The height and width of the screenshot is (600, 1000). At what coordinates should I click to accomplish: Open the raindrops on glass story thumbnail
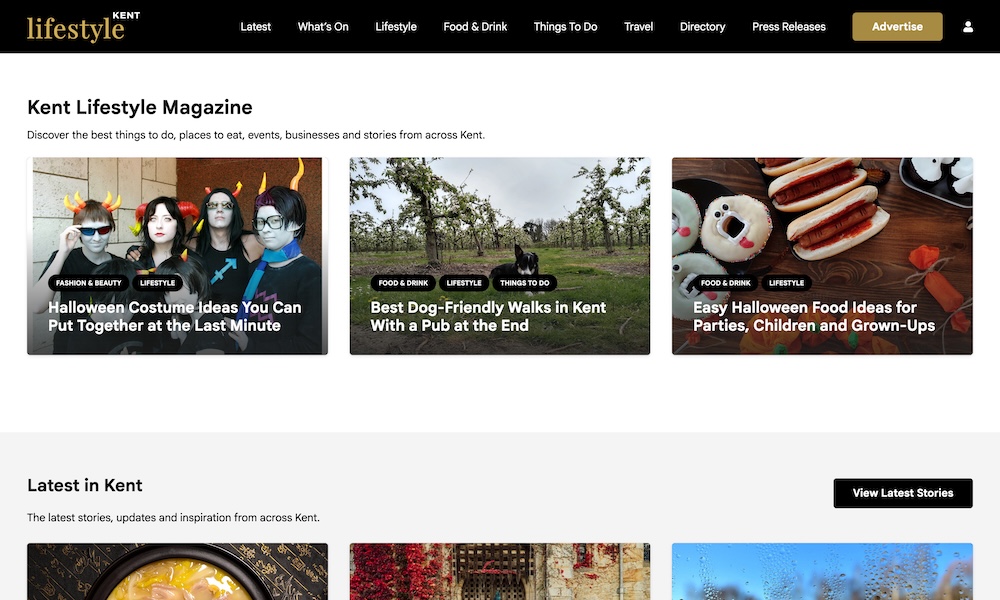click(x=822, y=571)
